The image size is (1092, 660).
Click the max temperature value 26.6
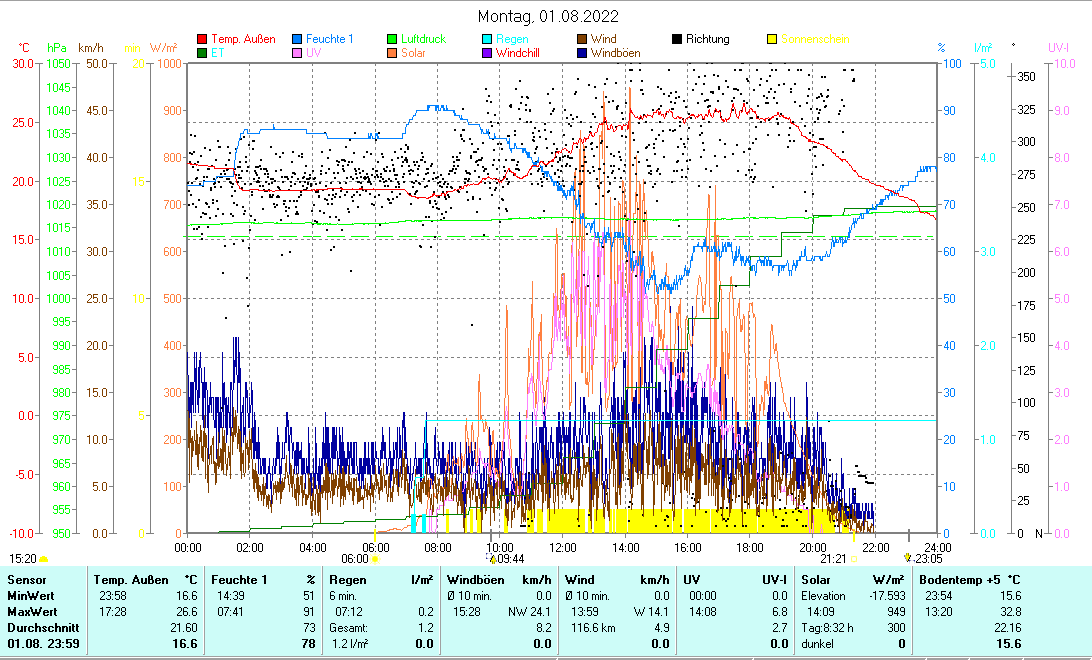(188, 612)
